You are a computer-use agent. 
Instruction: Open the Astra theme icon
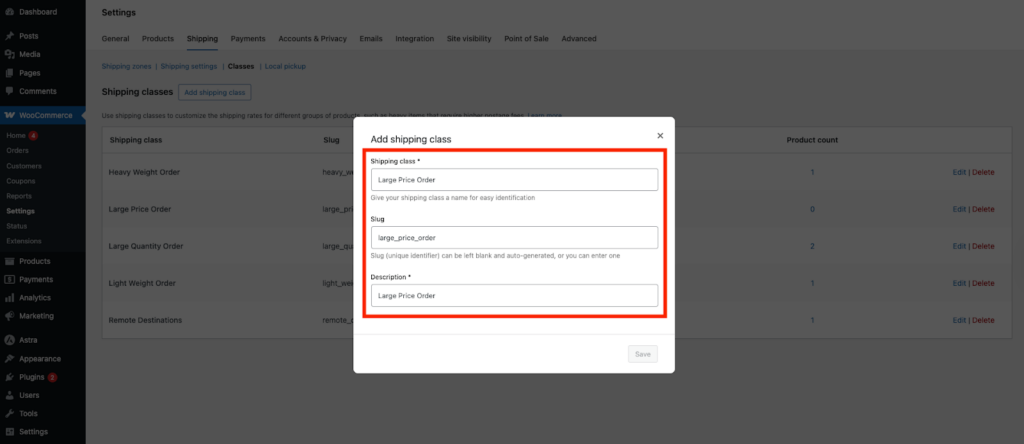point(10,340)
